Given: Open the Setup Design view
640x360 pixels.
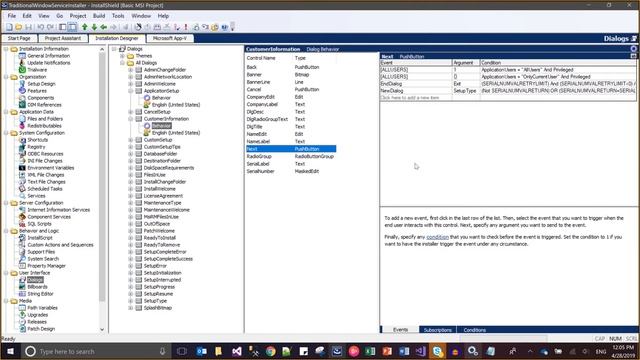Looking at the screenshot, I should 41,84.
